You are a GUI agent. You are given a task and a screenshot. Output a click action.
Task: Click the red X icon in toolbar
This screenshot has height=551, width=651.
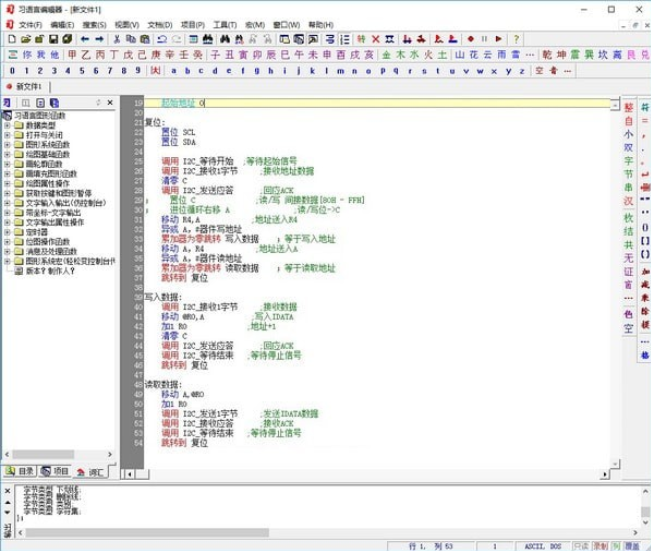[x=376, y=39]
